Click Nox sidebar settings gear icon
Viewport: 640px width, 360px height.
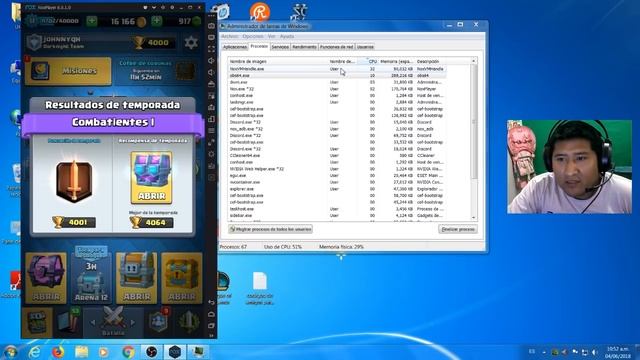pyautogui.click(x=211, y=154)
